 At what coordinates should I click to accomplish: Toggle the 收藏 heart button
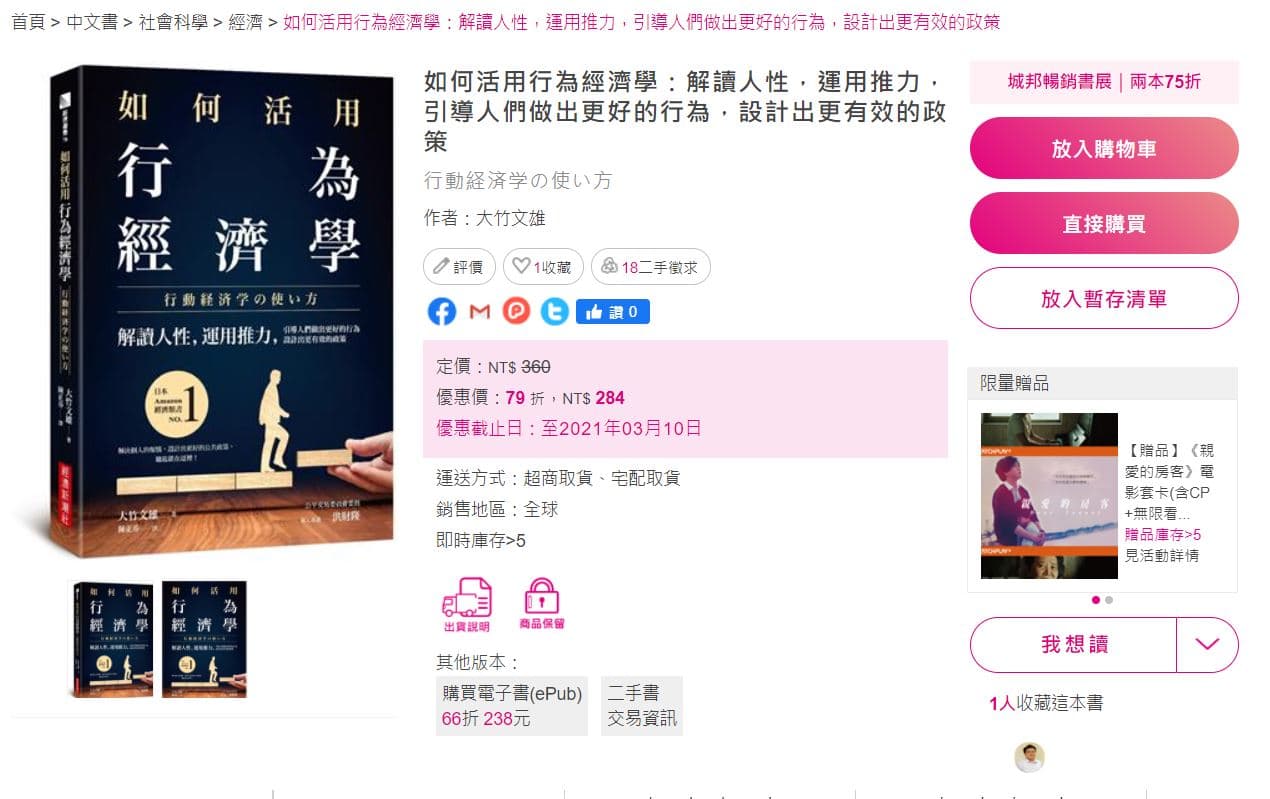(x=542, y=267)
